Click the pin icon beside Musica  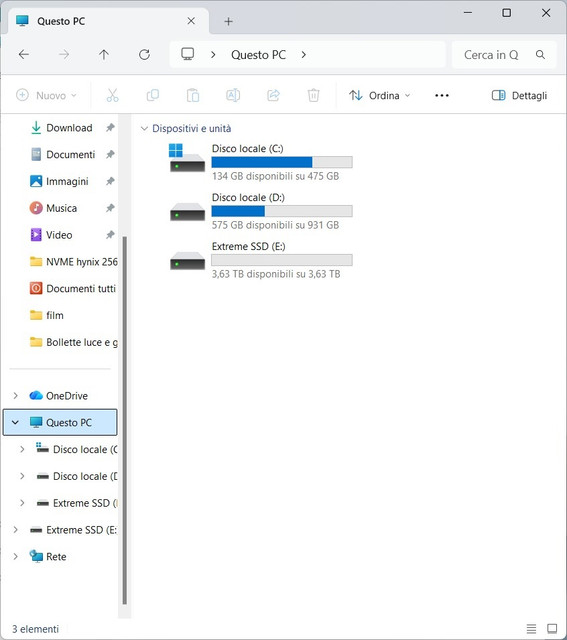[x=110, y=208]
